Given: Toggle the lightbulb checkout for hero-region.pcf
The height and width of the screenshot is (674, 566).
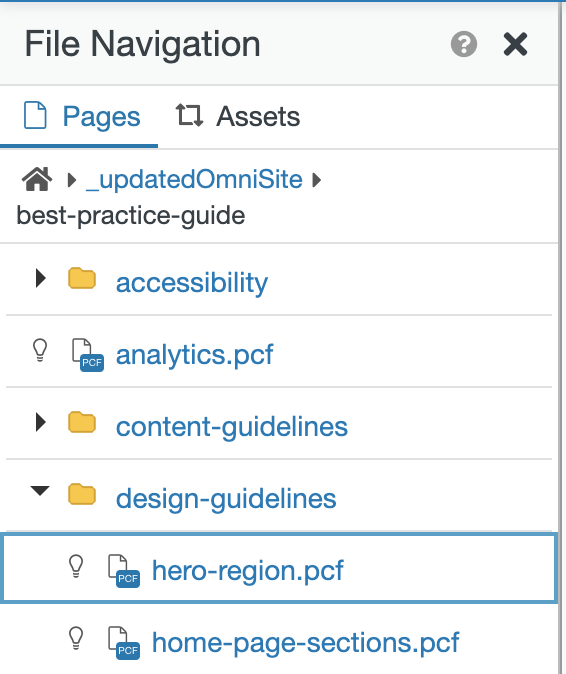Looking at the screenshot, I should 76,566.
